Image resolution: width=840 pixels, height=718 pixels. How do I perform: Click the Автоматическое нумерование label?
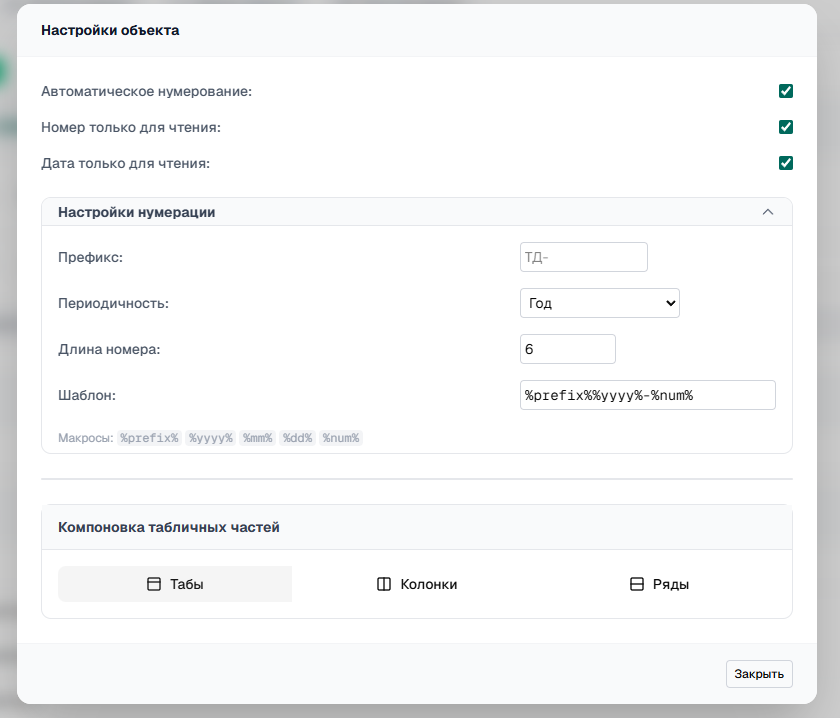click(x=146, y=92)
